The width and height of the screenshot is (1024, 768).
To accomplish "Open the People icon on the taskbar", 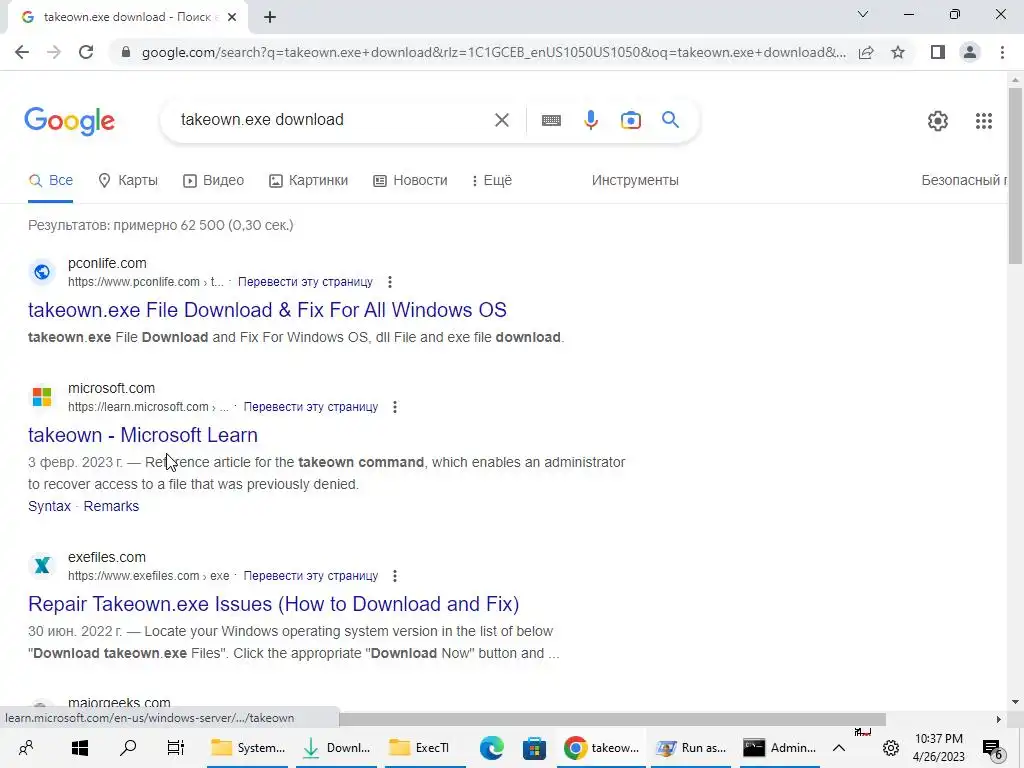I will [x=26, y=748].
